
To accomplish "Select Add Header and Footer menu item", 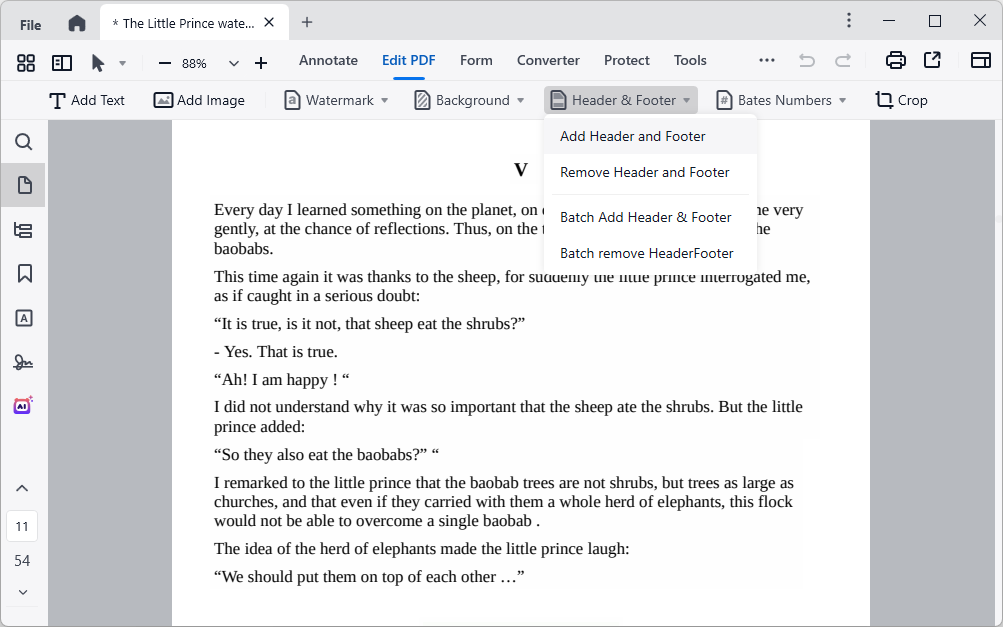I will pos(633,136).
